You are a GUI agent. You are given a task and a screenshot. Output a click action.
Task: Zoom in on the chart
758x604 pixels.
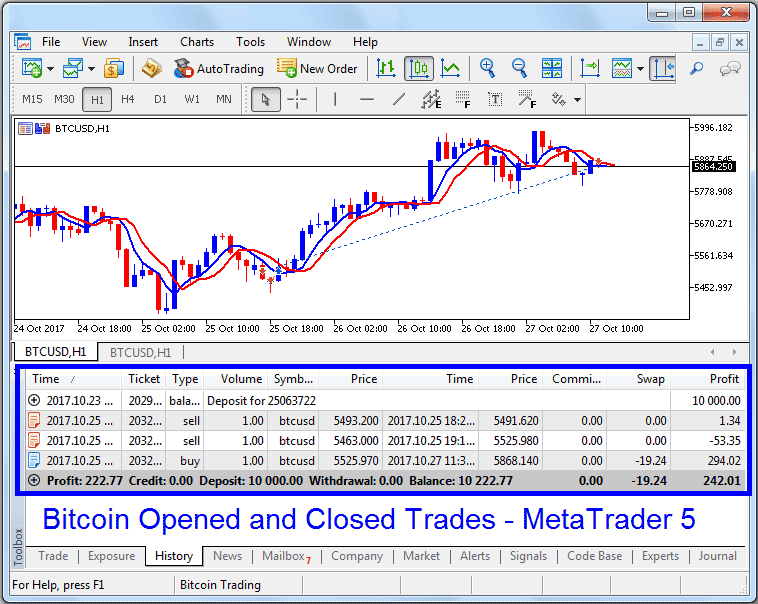[x=488, y=69]
